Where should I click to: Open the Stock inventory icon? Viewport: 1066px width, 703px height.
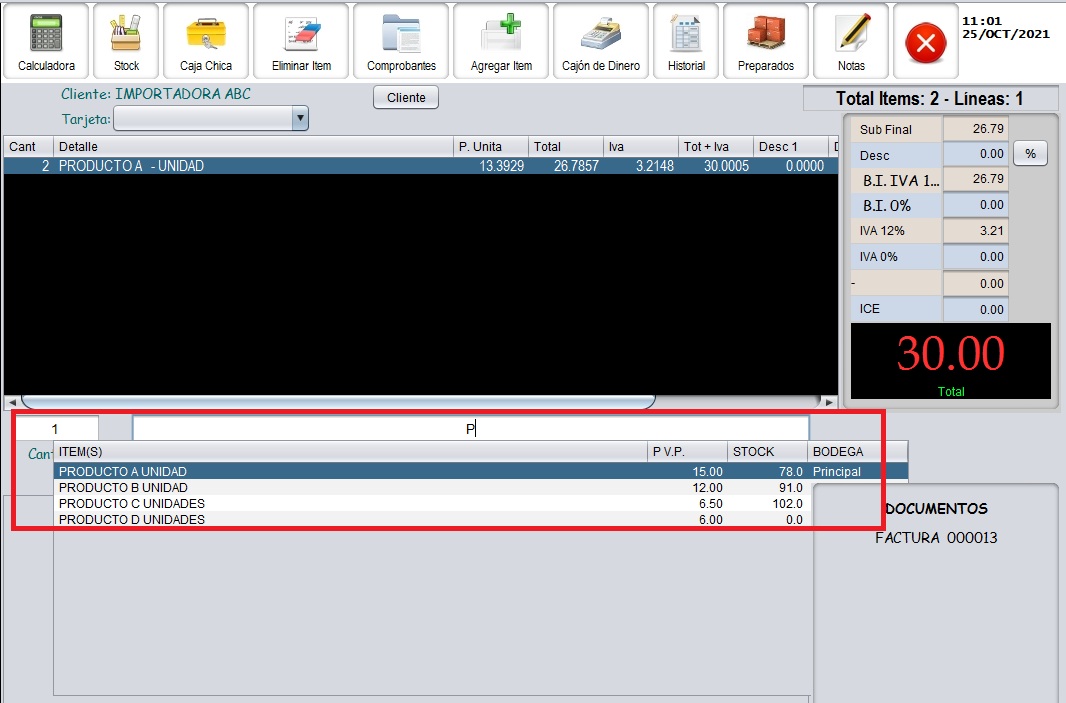pyautogui.click(x=126, y=42)
